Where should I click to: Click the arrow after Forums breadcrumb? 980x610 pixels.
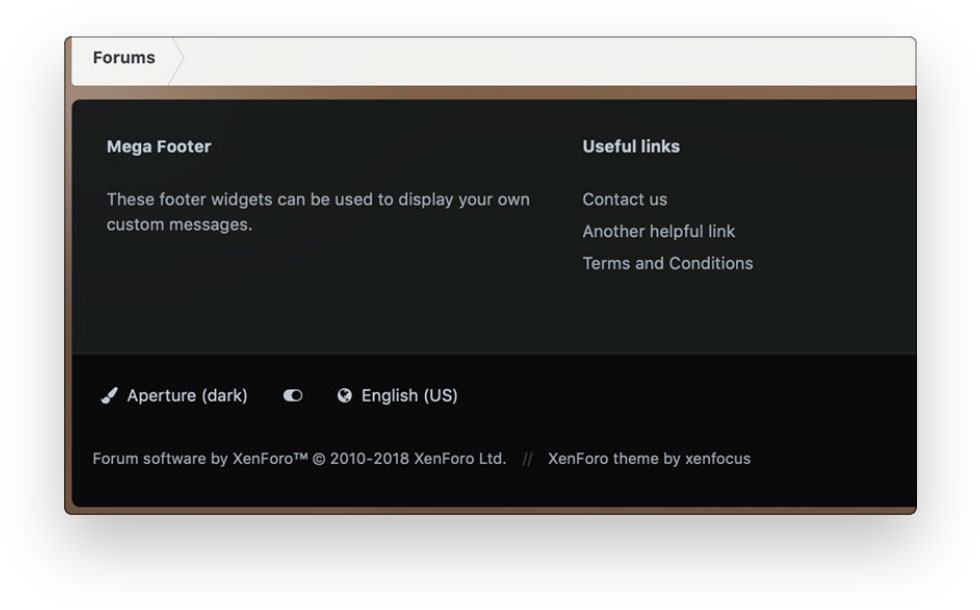[177, 59]
